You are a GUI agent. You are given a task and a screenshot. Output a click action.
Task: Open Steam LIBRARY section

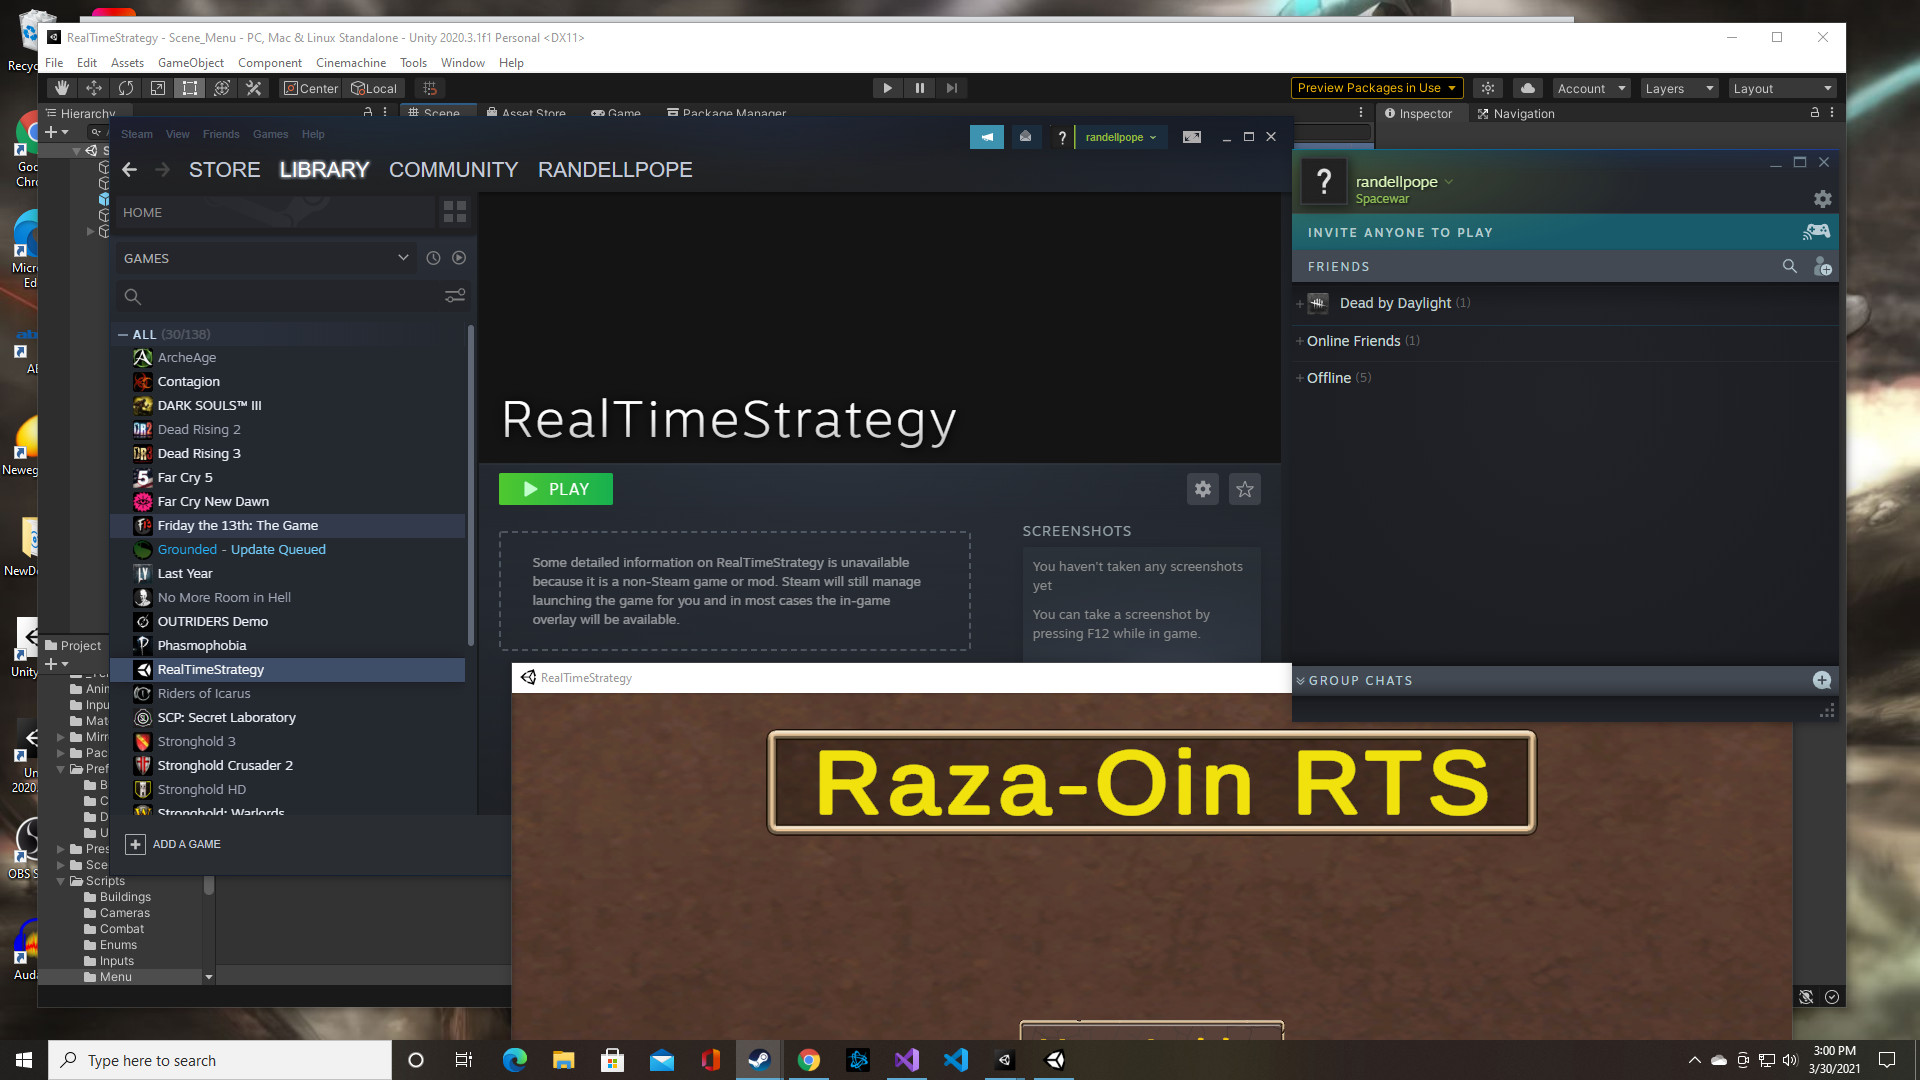coord(324,170)
